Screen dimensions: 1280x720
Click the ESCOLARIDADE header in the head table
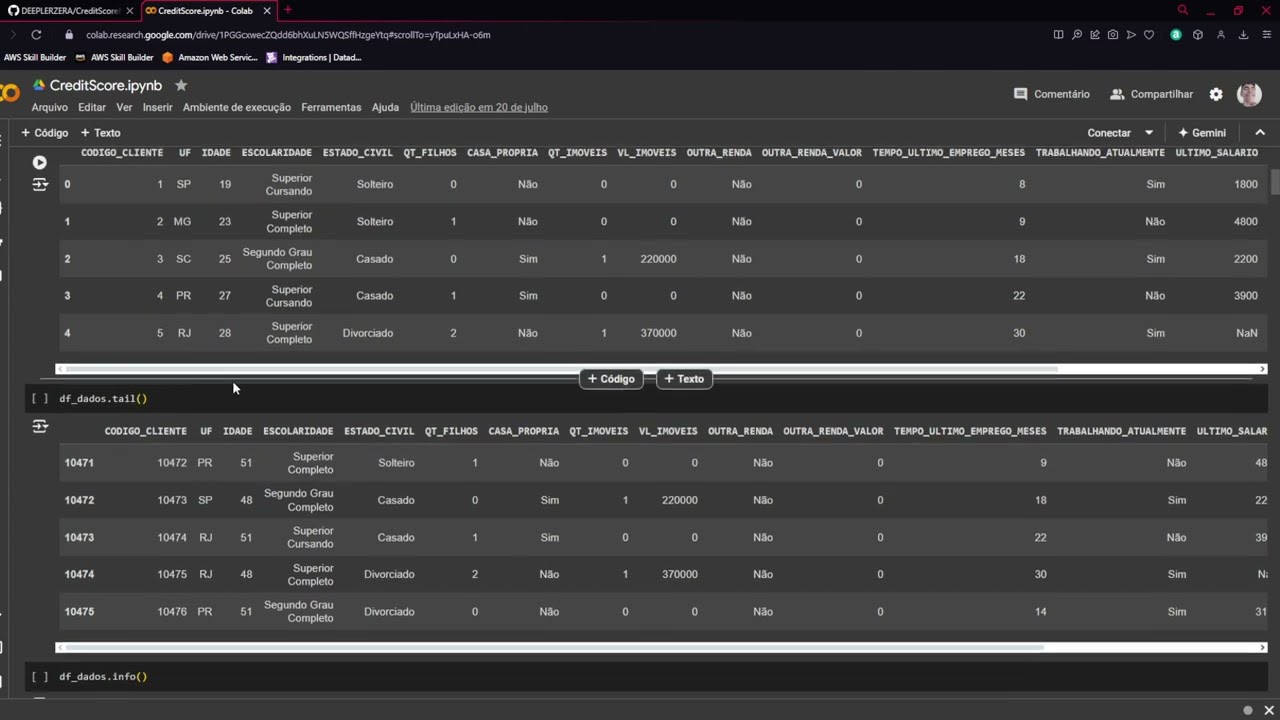coord(277,153)
